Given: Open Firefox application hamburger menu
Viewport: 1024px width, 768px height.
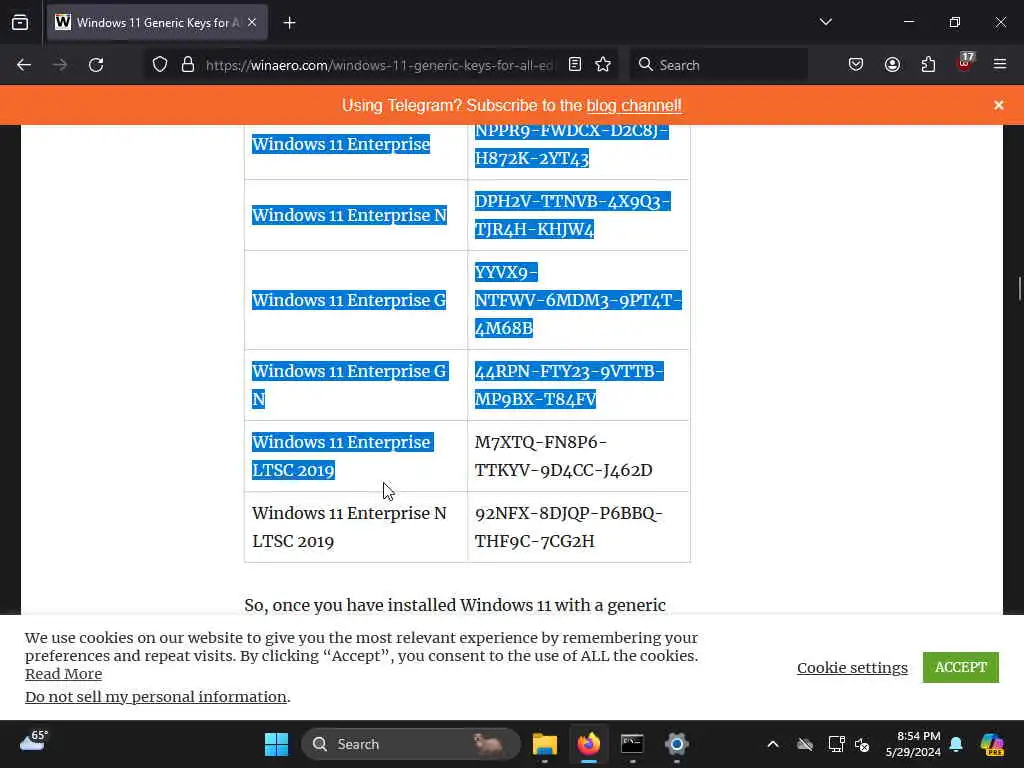Looking at the screenshot, I should (x=1000, y=65).
